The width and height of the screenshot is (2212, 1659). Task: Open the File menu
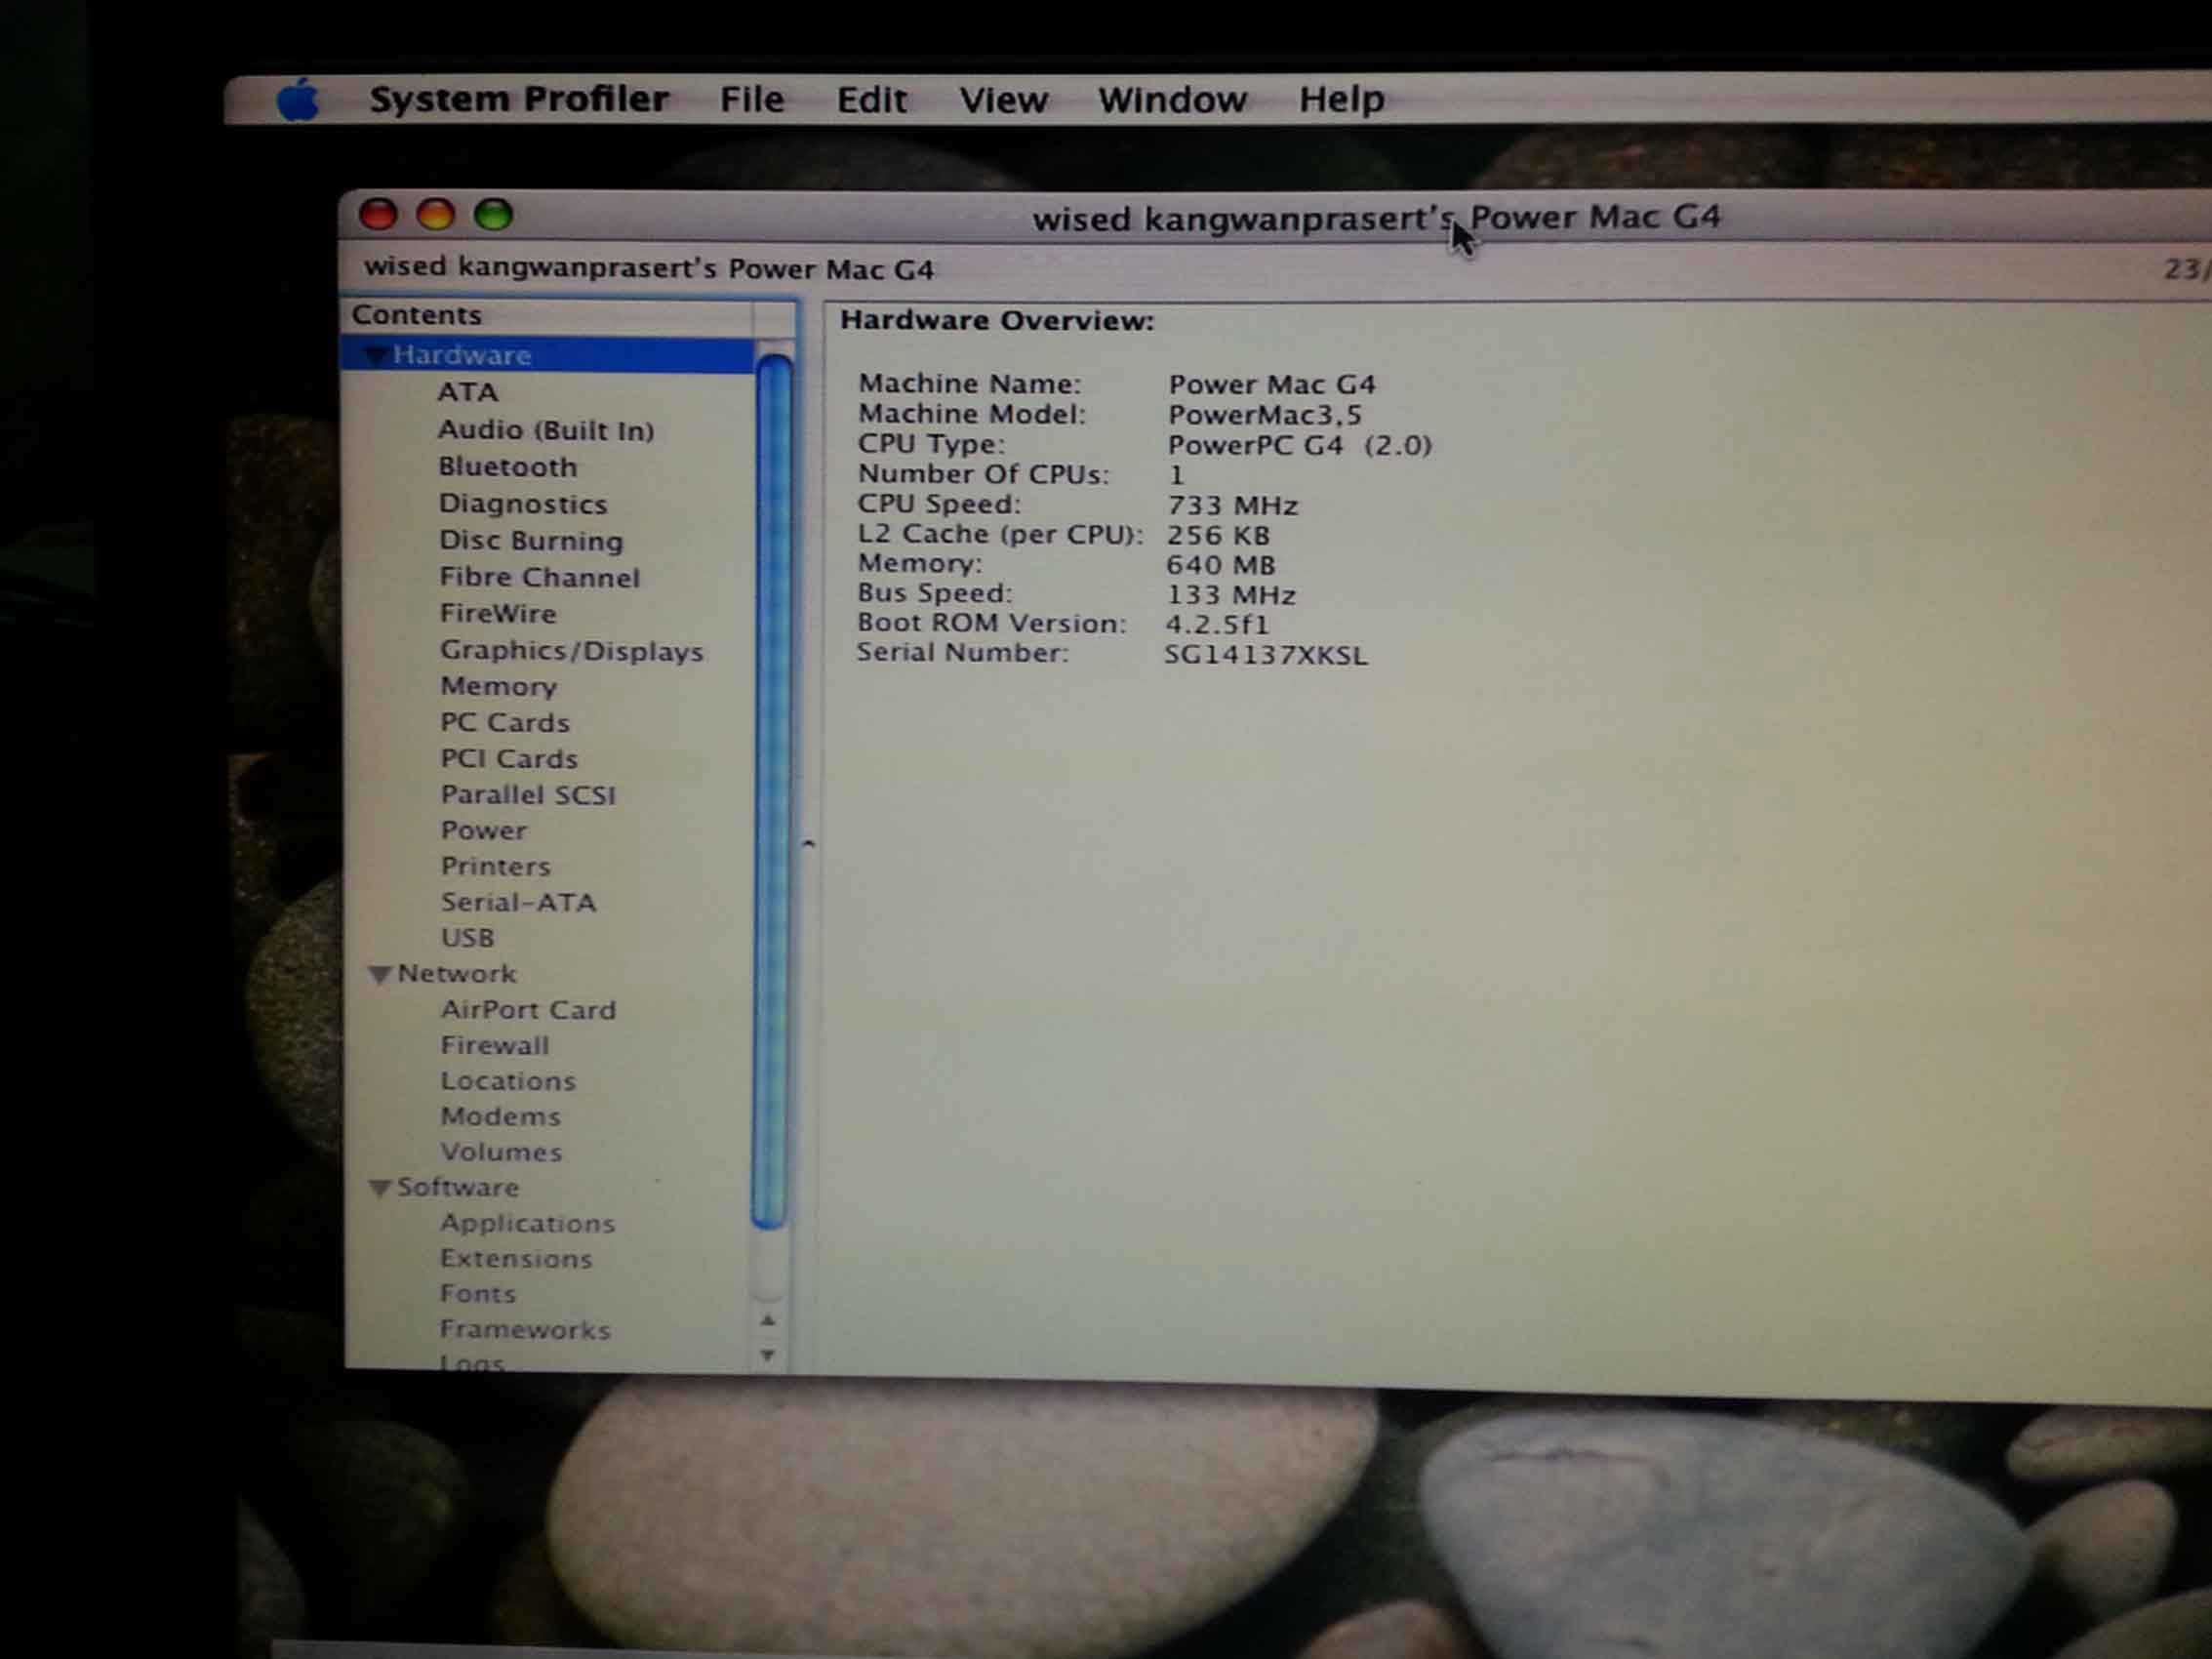point(752,99)
